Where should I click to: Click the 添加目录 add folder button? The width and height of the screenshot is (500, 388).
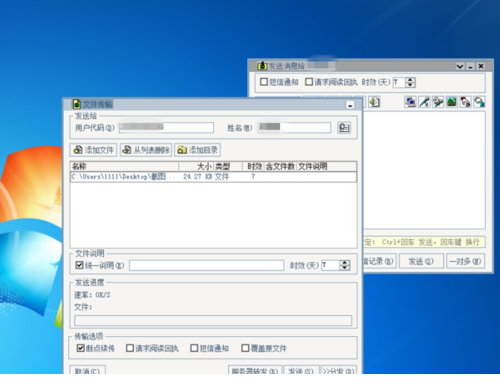coord(197,150)
